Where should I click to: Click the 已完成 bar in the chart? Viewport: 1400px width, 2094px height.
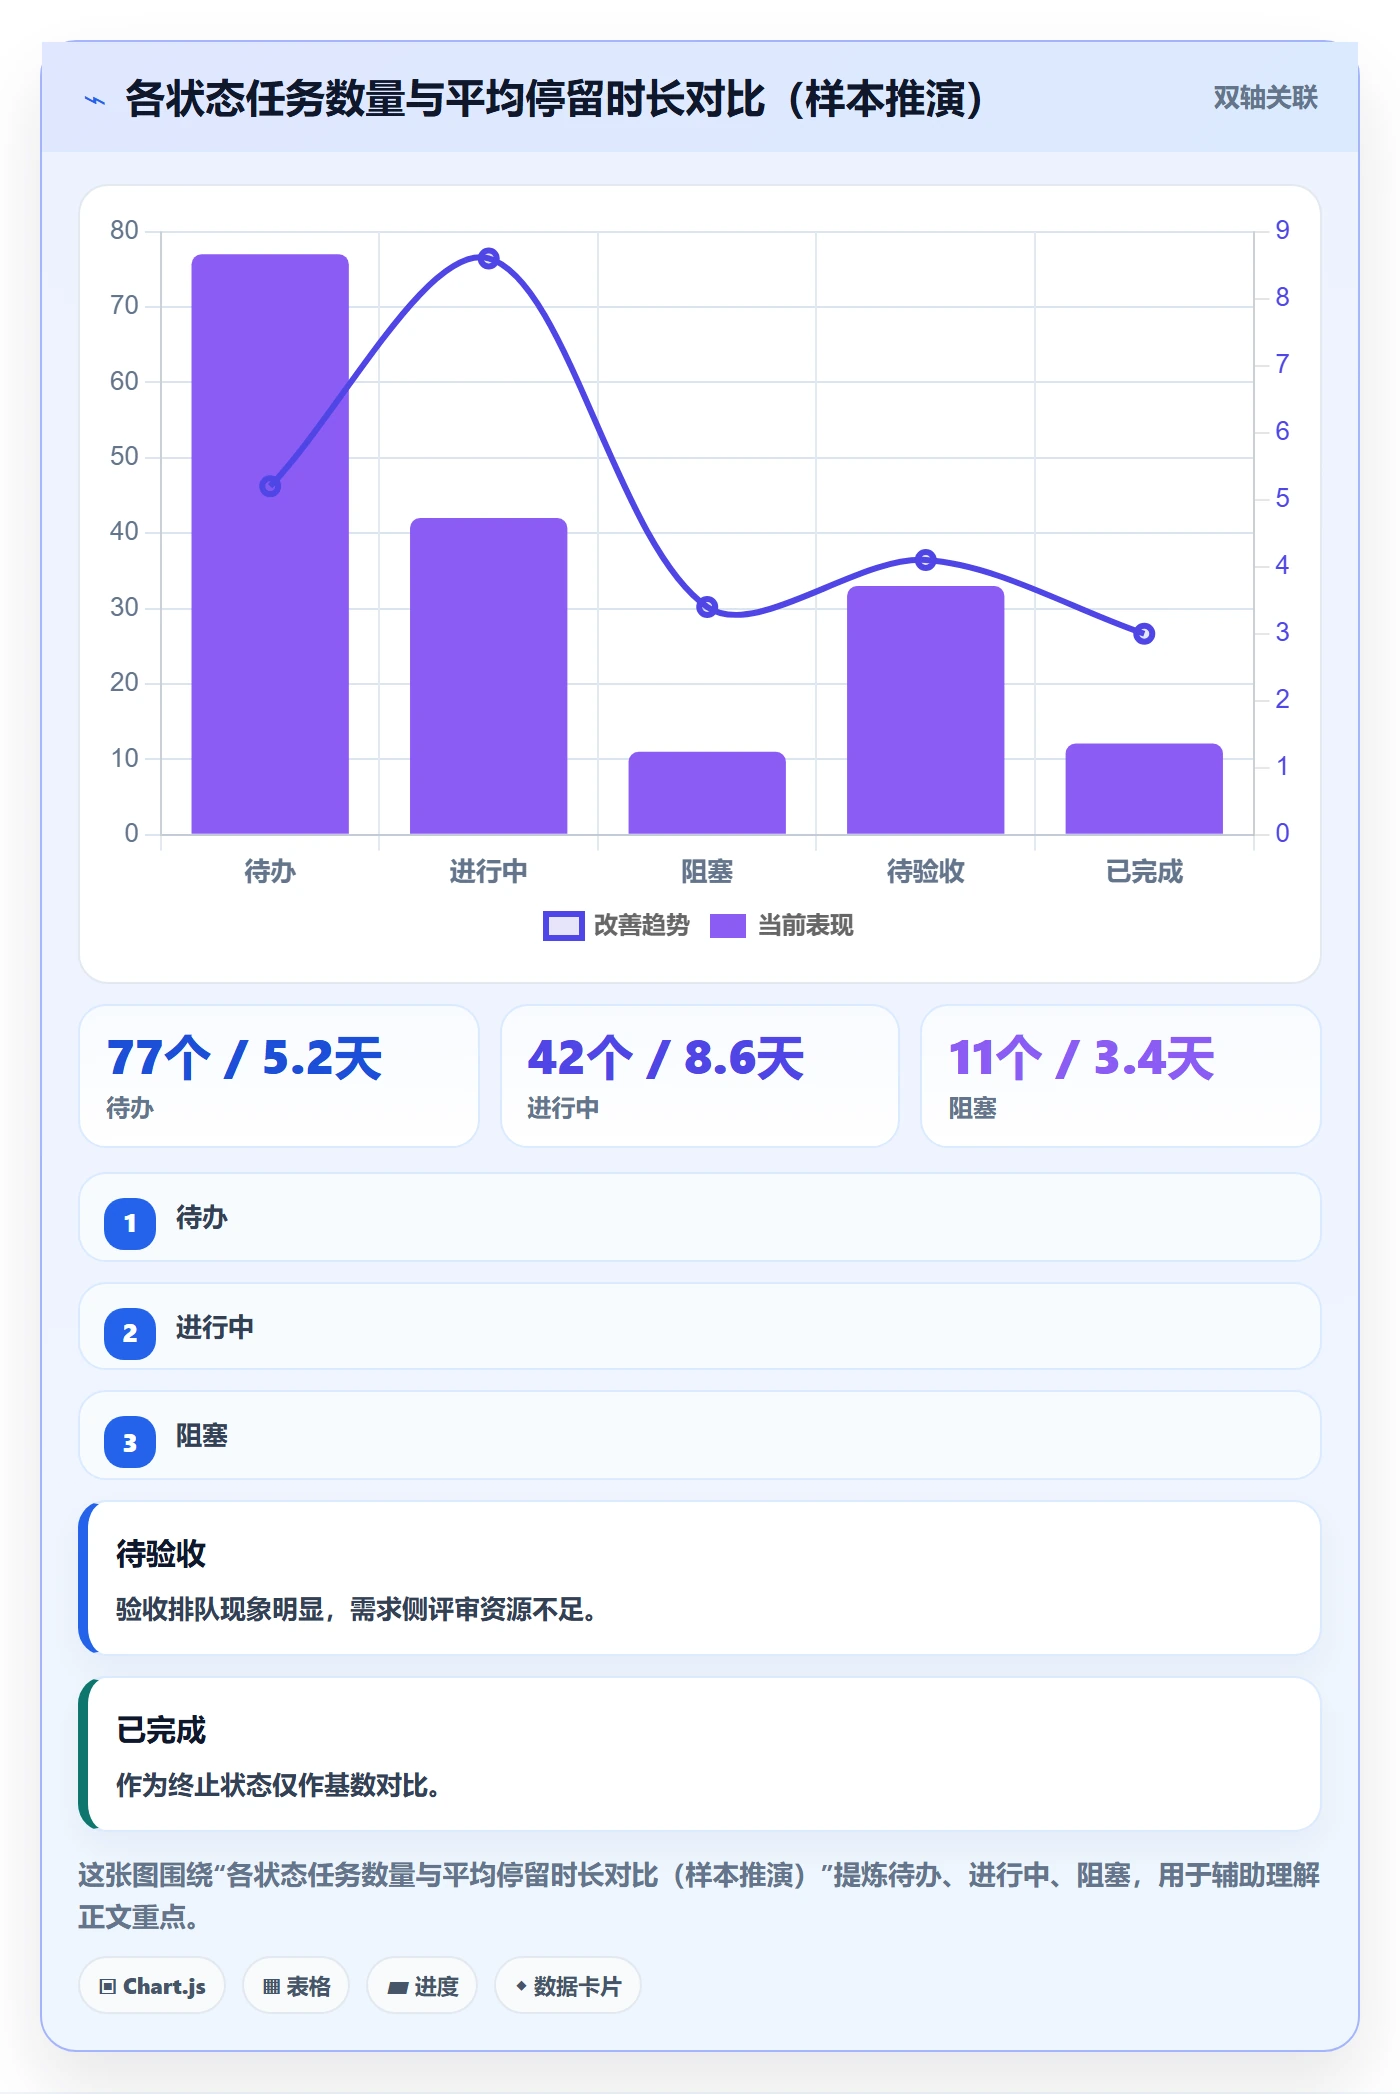1144,789
